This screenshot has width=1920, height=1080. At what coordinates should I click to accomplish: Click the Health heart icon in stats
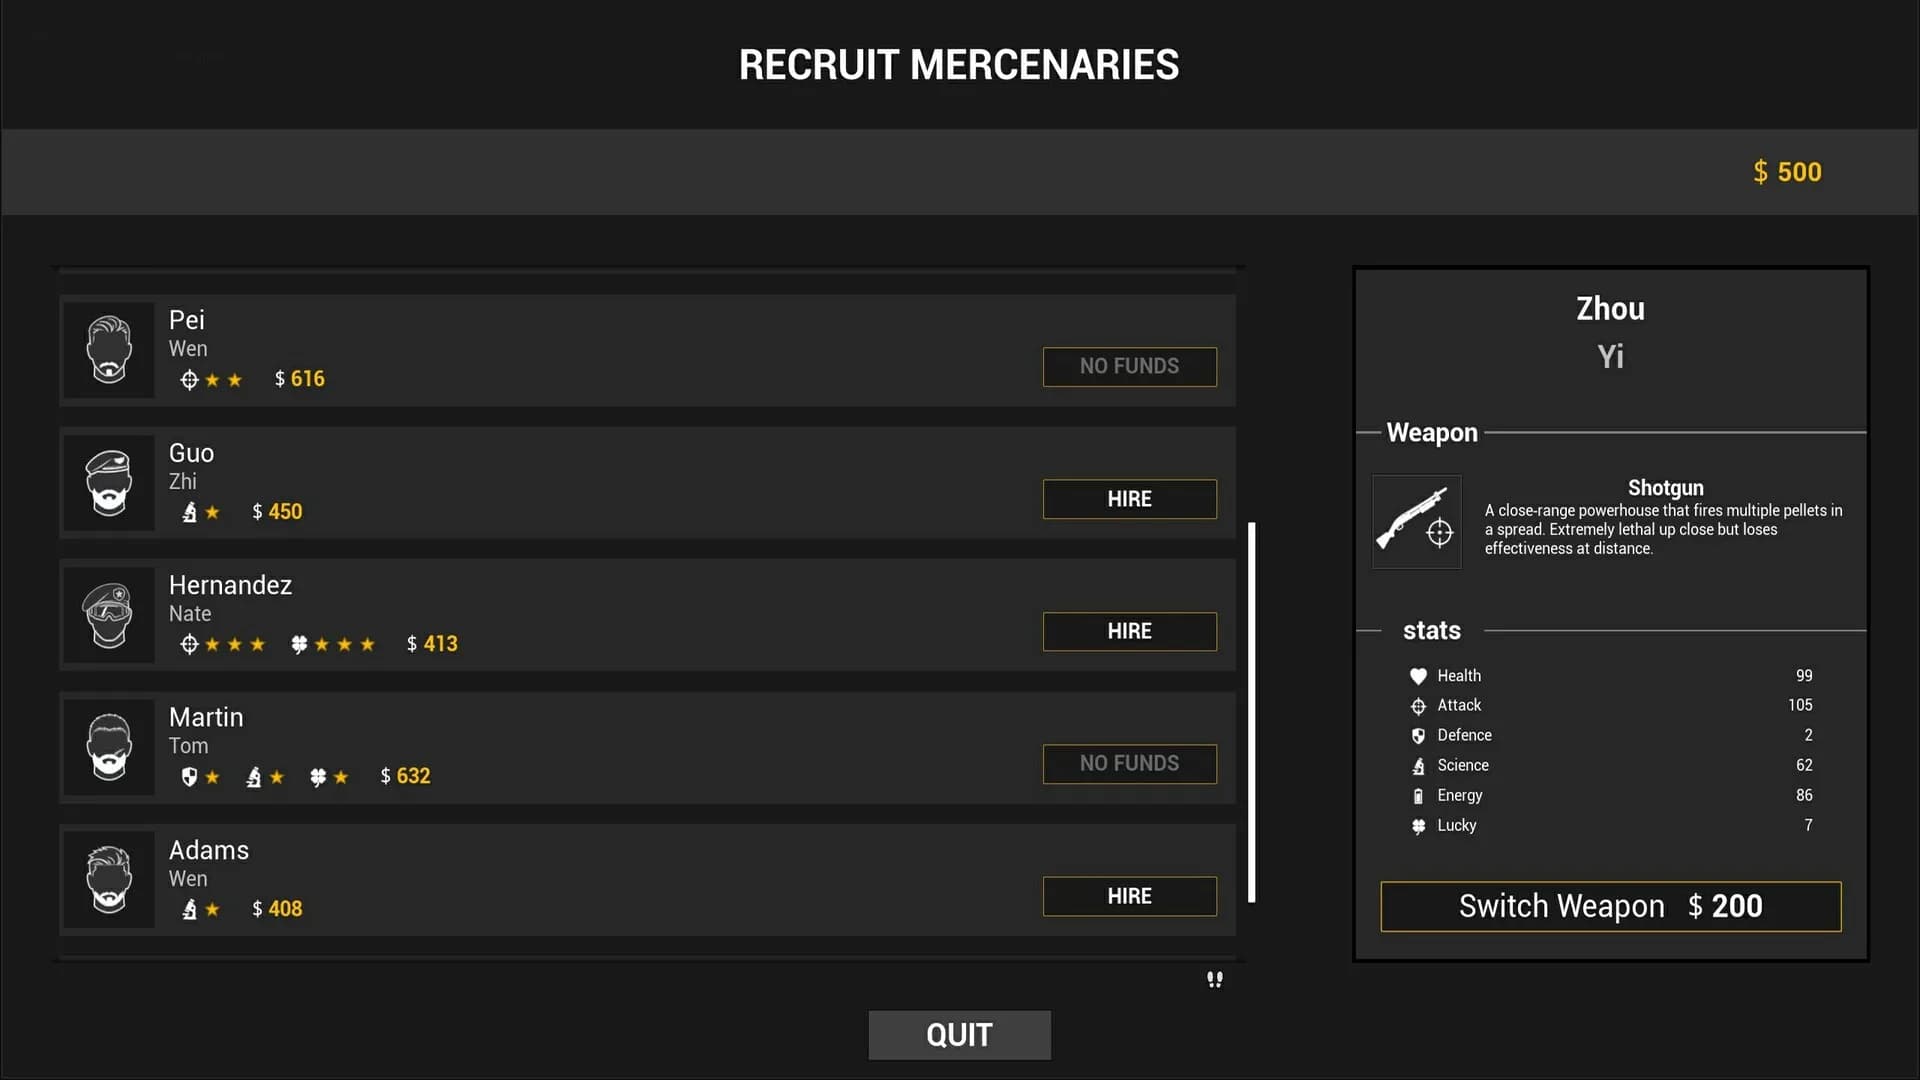pos(1418,676)
